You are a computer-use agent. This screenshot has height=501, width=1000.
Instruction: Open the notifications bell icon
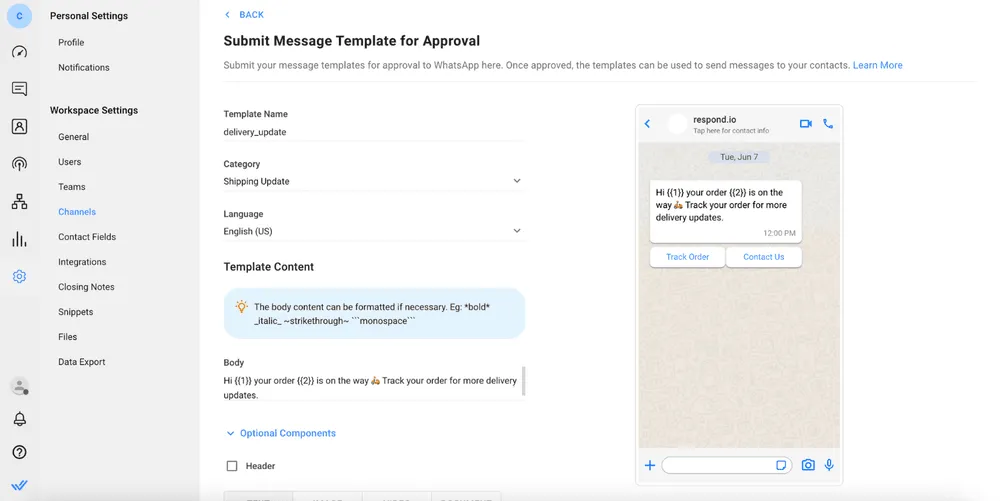pyautogui.click(x=20, y=419)
